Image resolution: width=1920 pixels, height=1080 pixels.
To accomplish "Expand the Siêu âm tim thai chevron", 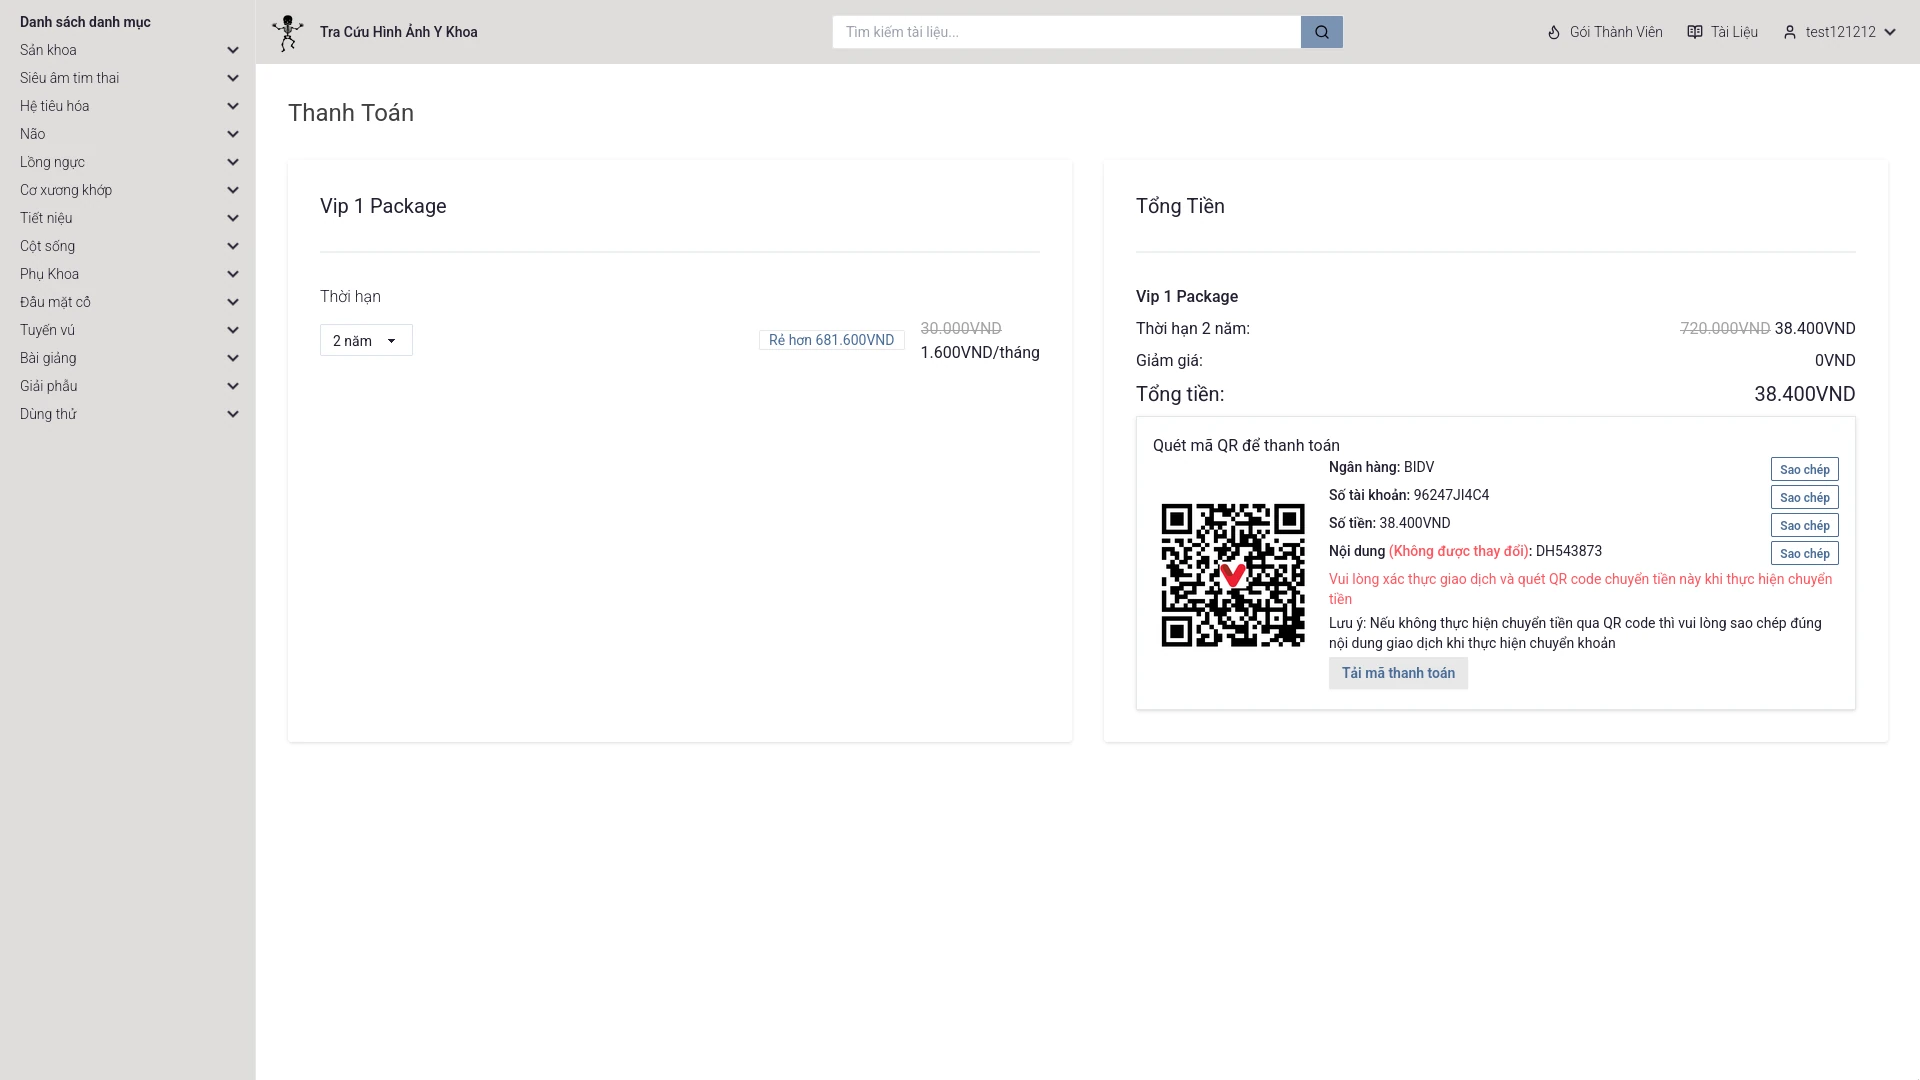I will point(233,78).
